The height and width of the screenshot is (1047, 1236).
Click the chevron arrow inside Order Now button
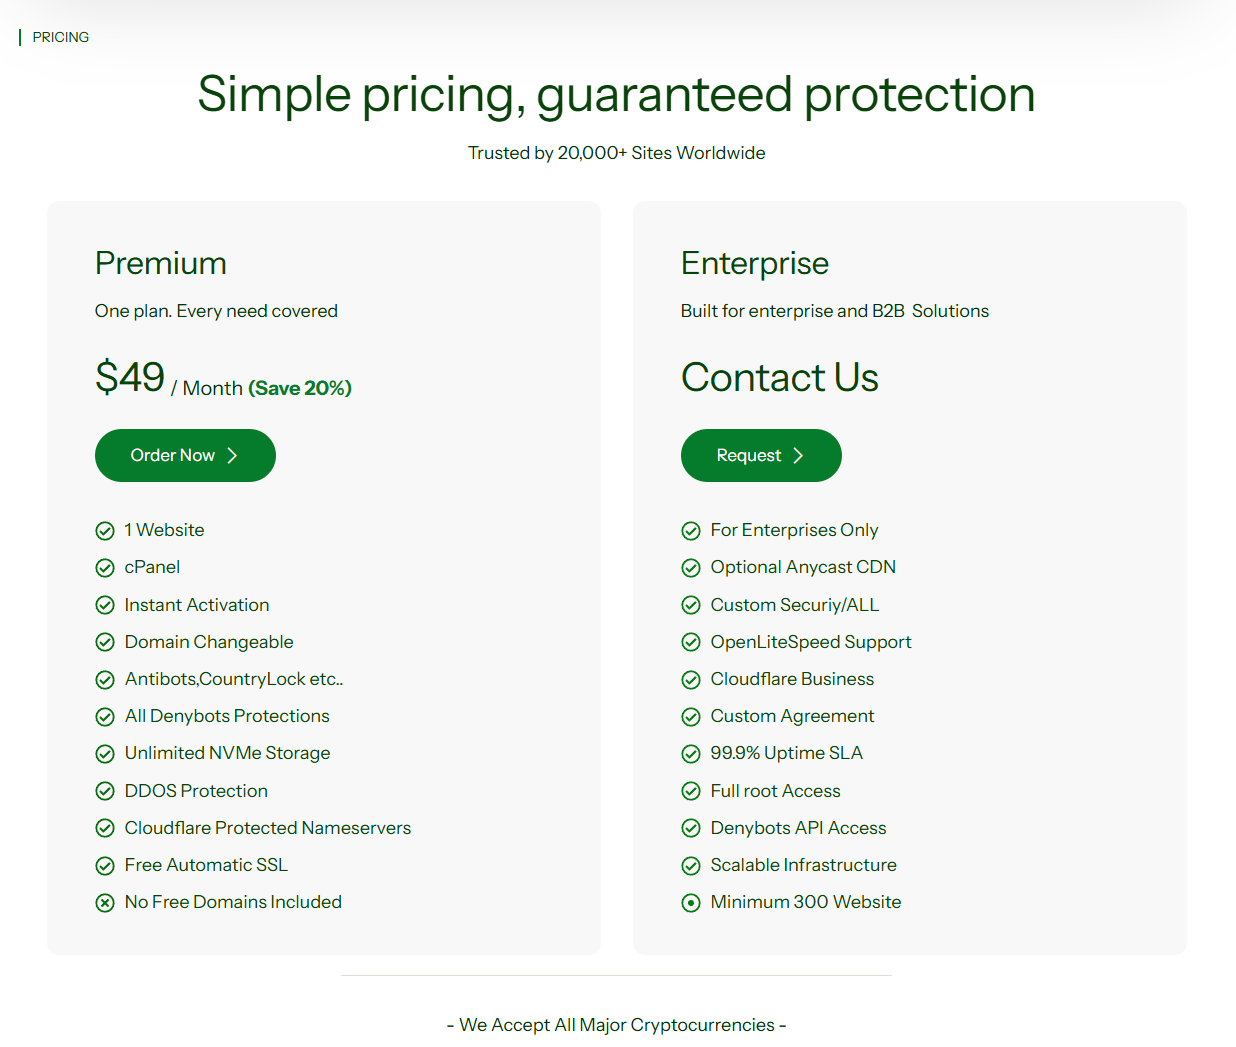click(232, 456)
